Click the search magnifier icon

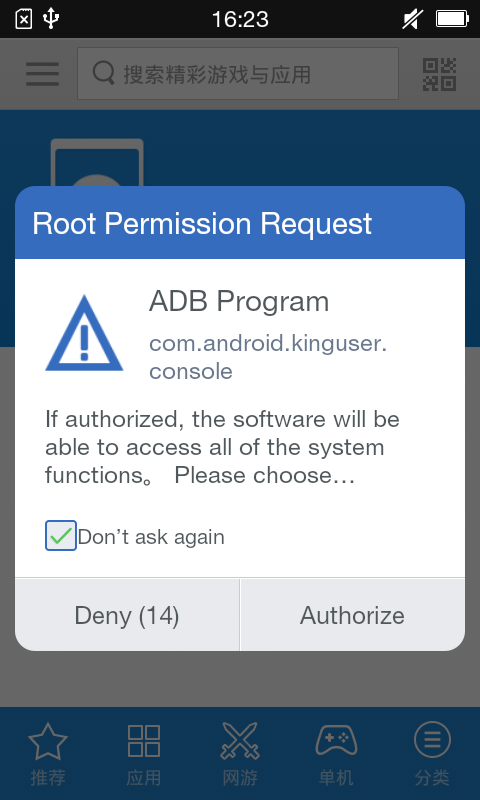104,73
